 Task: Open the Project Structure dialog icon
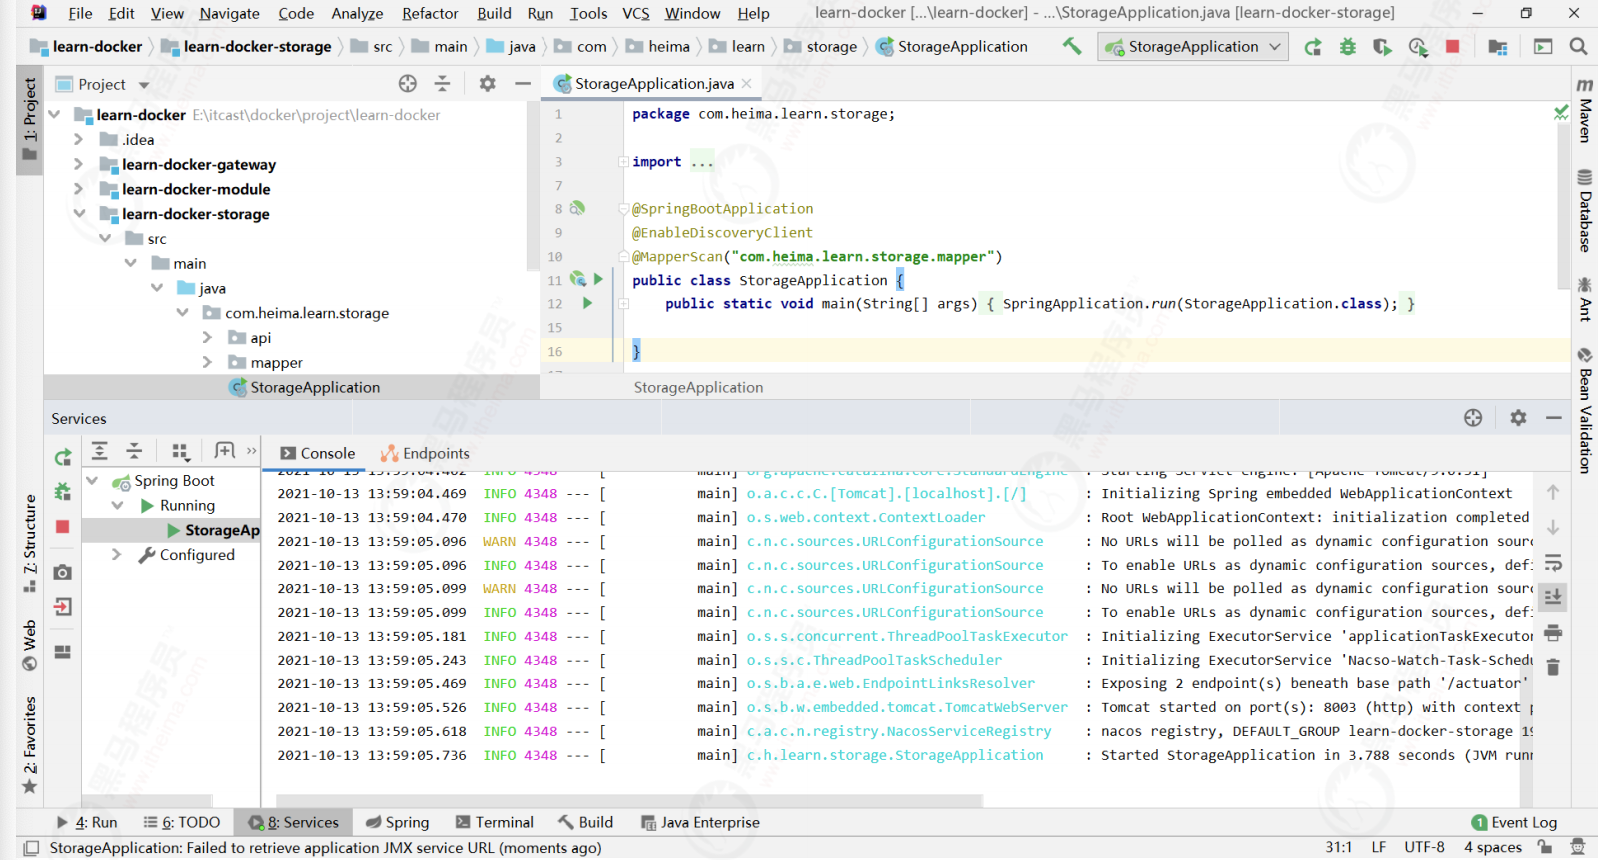coord(1498,47)
